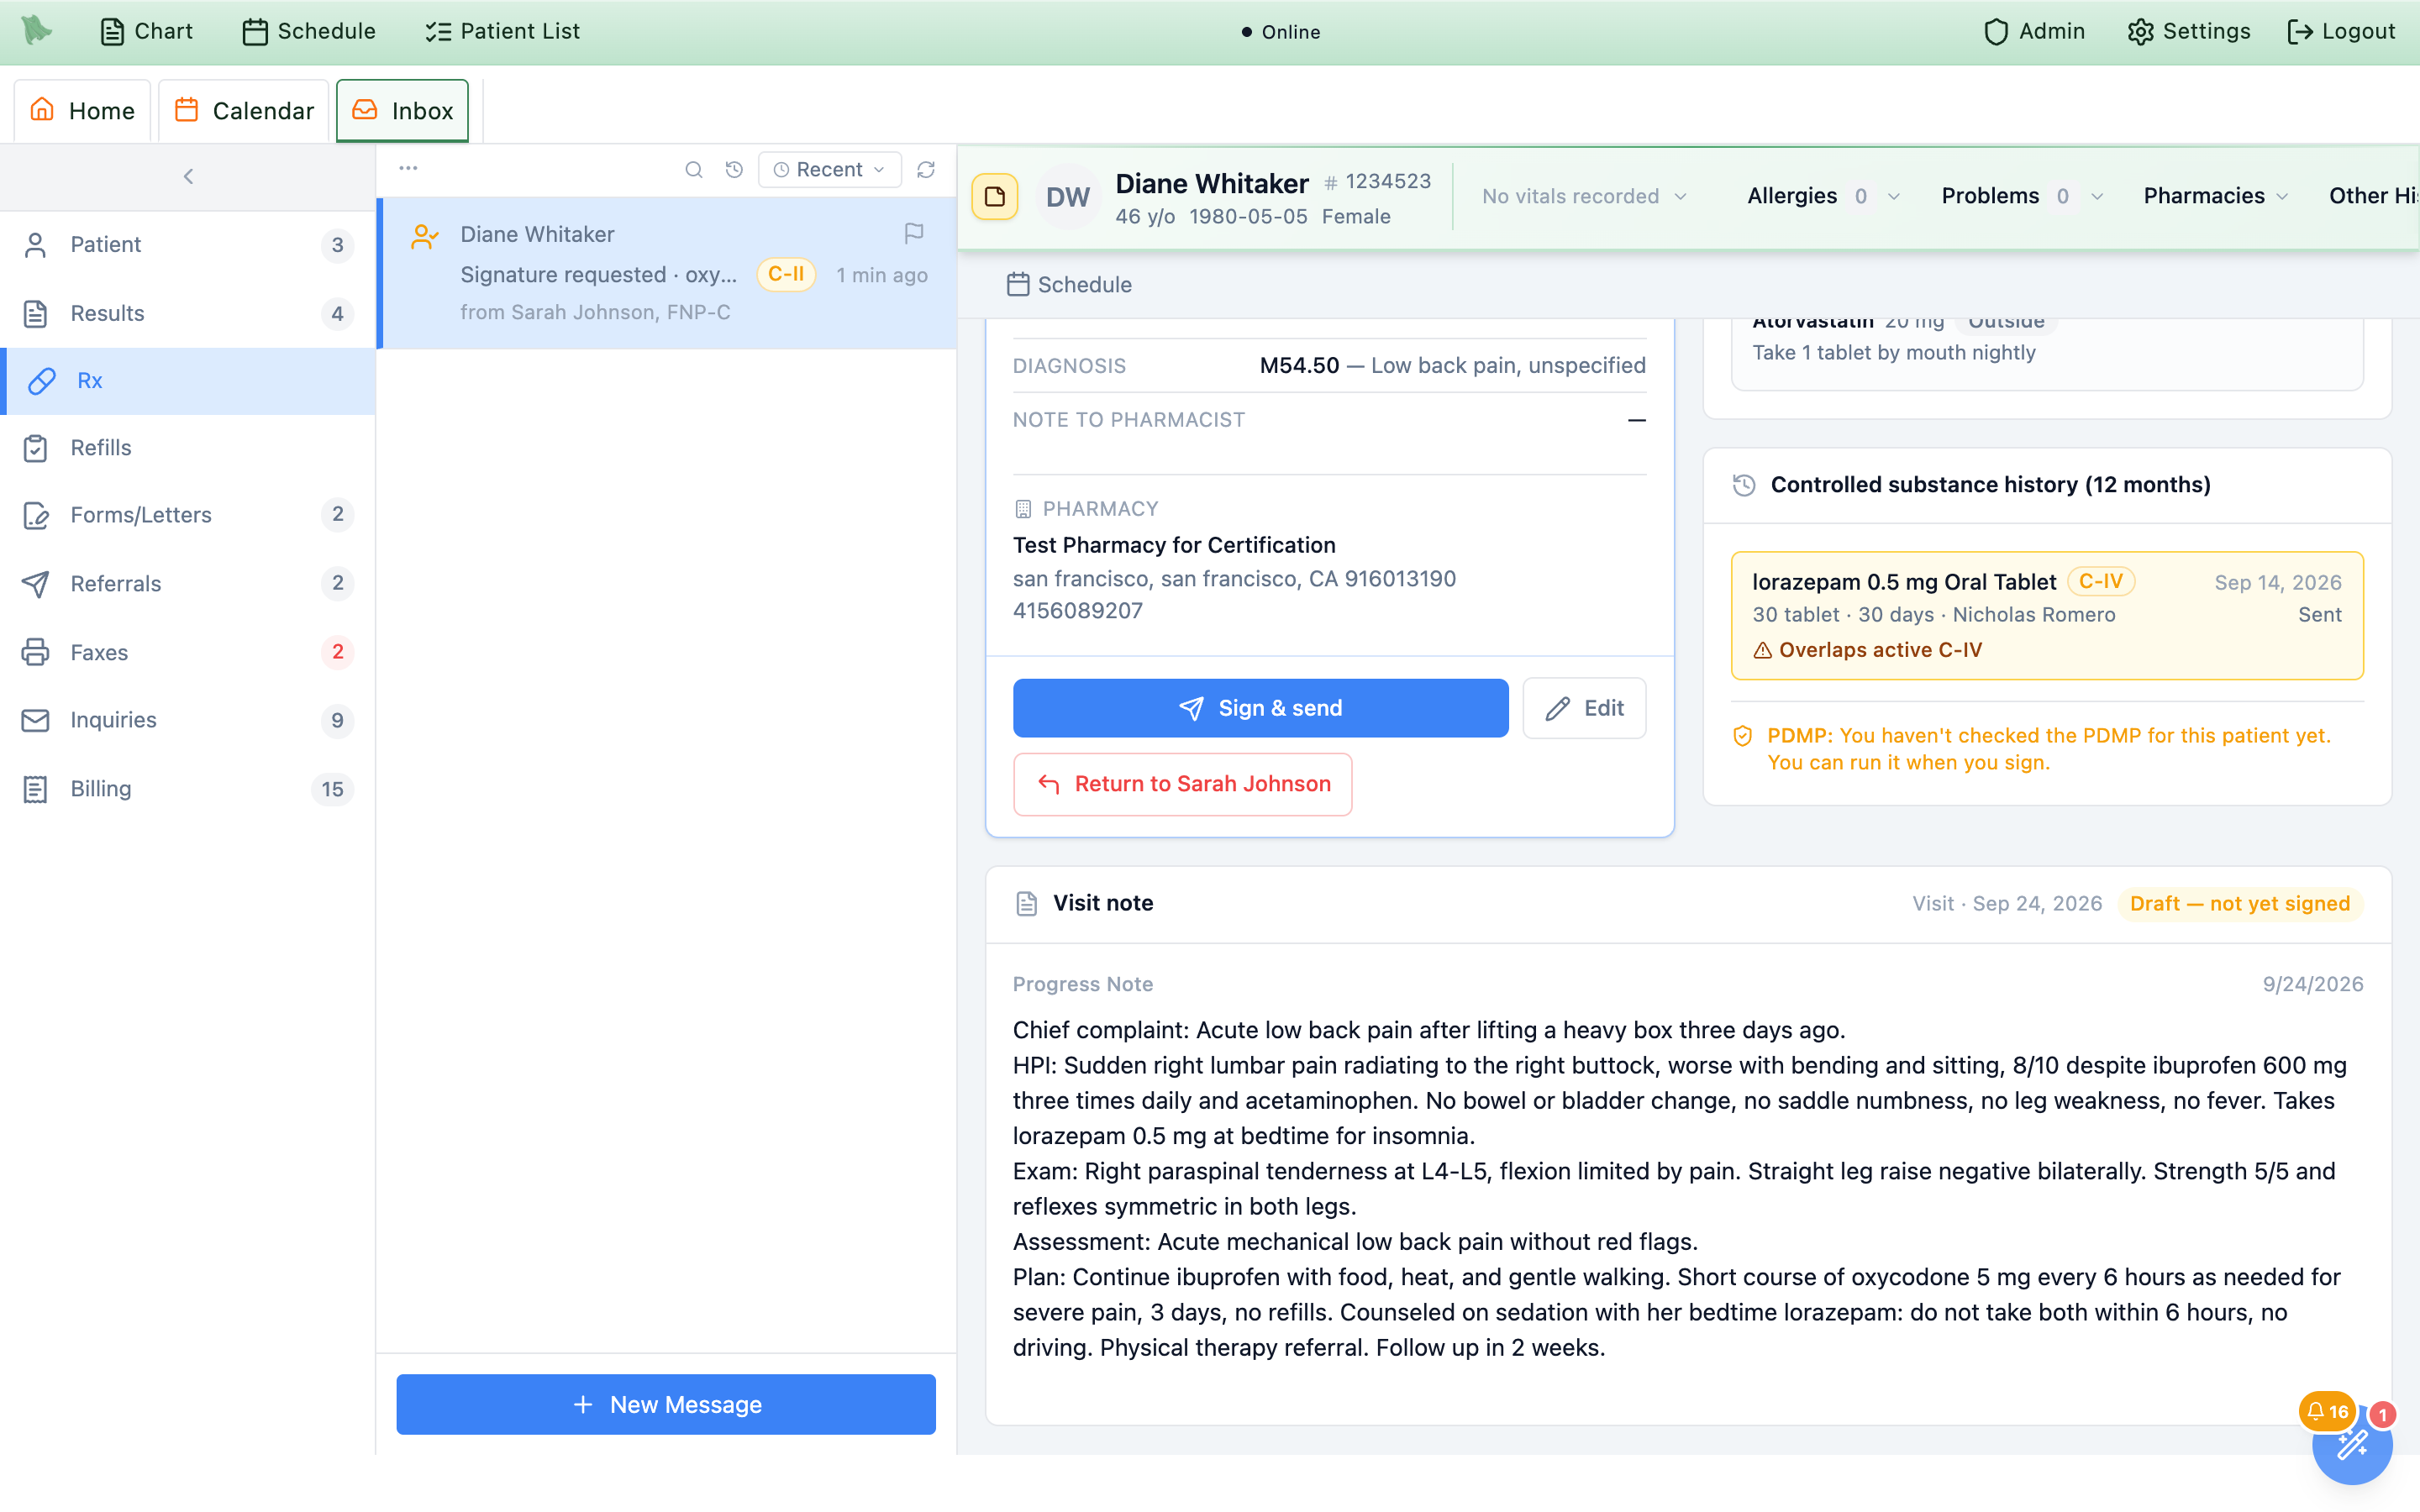This screenshot has width=2420, height=1512.
Task: Click the PDMP shield warning icon
Action: (x=1742, y=736)
